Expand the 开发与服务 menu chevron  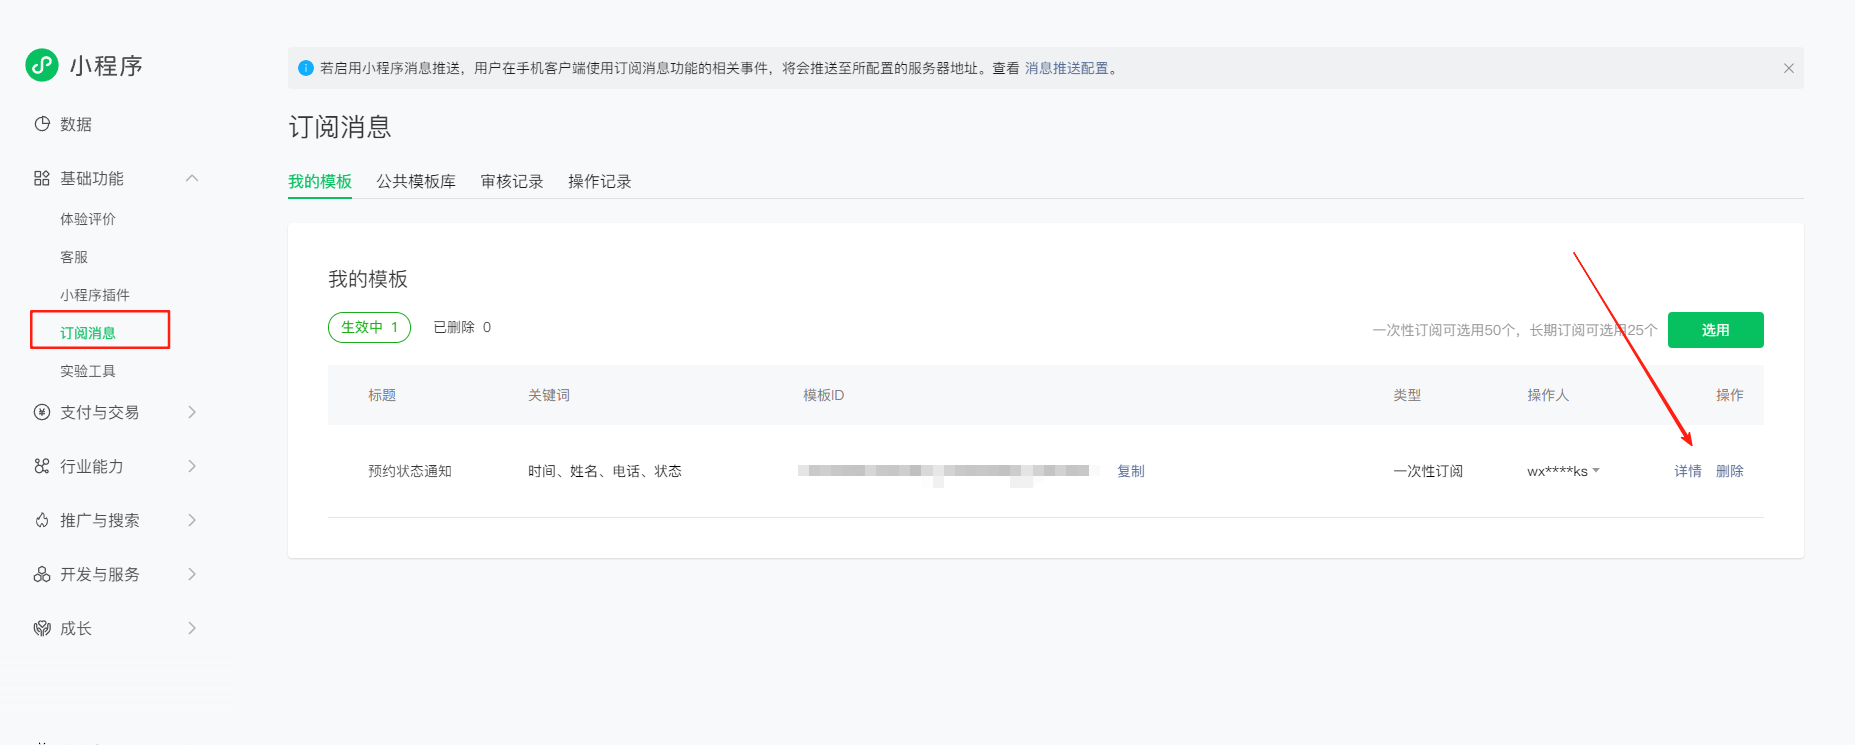[x=192, y=574]
